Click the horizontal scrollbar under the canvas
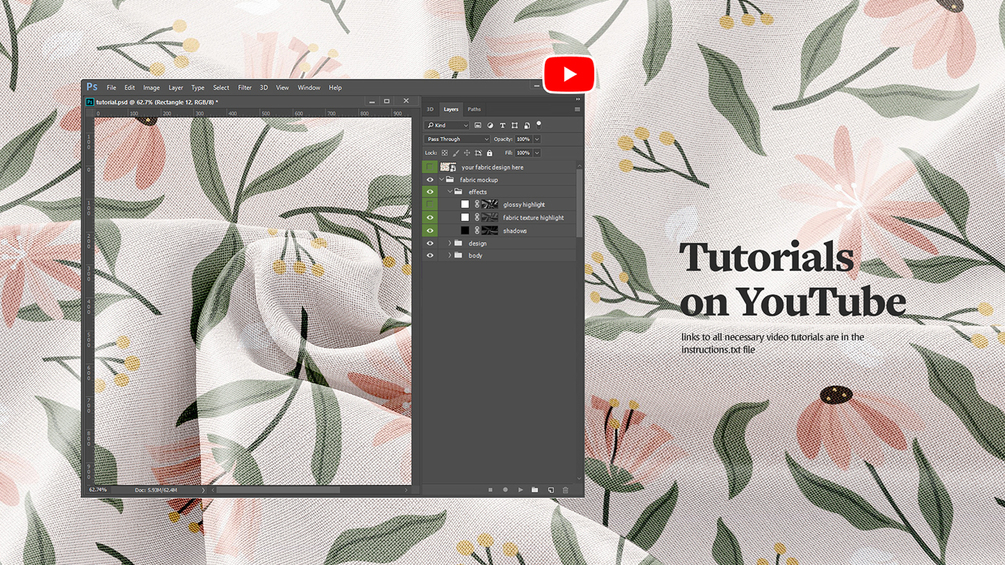The width and height of the screenshot is (1005, 565). pyautogui.click(x=278, y=490)
